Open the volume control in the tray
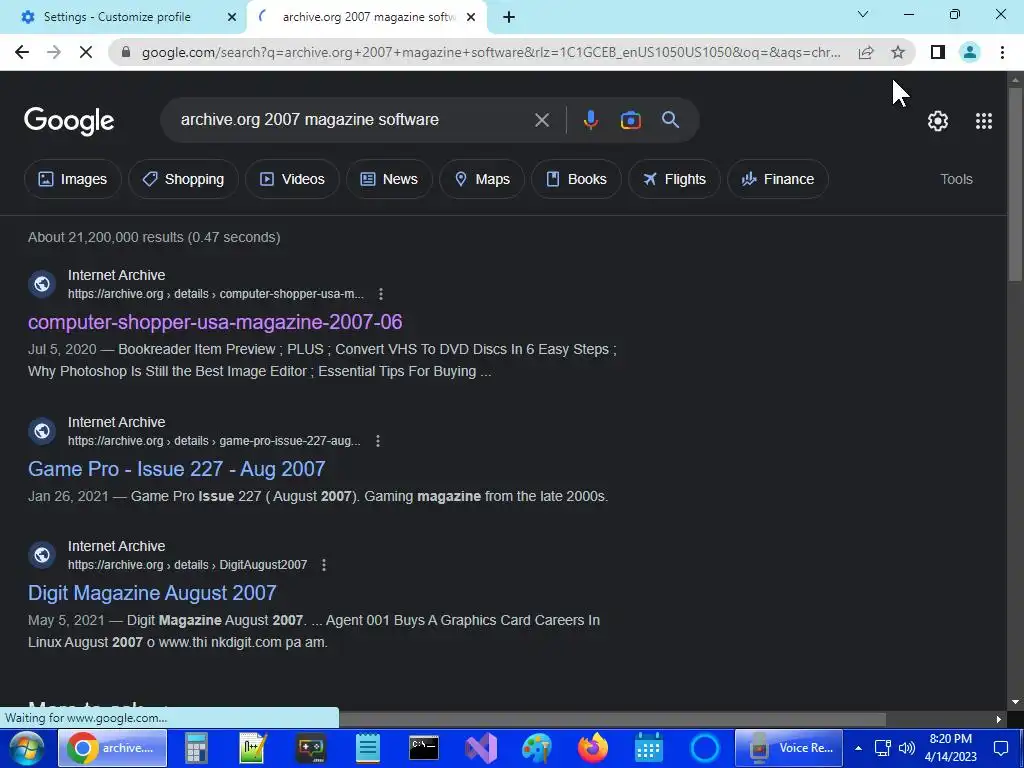This screenshot has height=768, width=1024. coord(906,748)
